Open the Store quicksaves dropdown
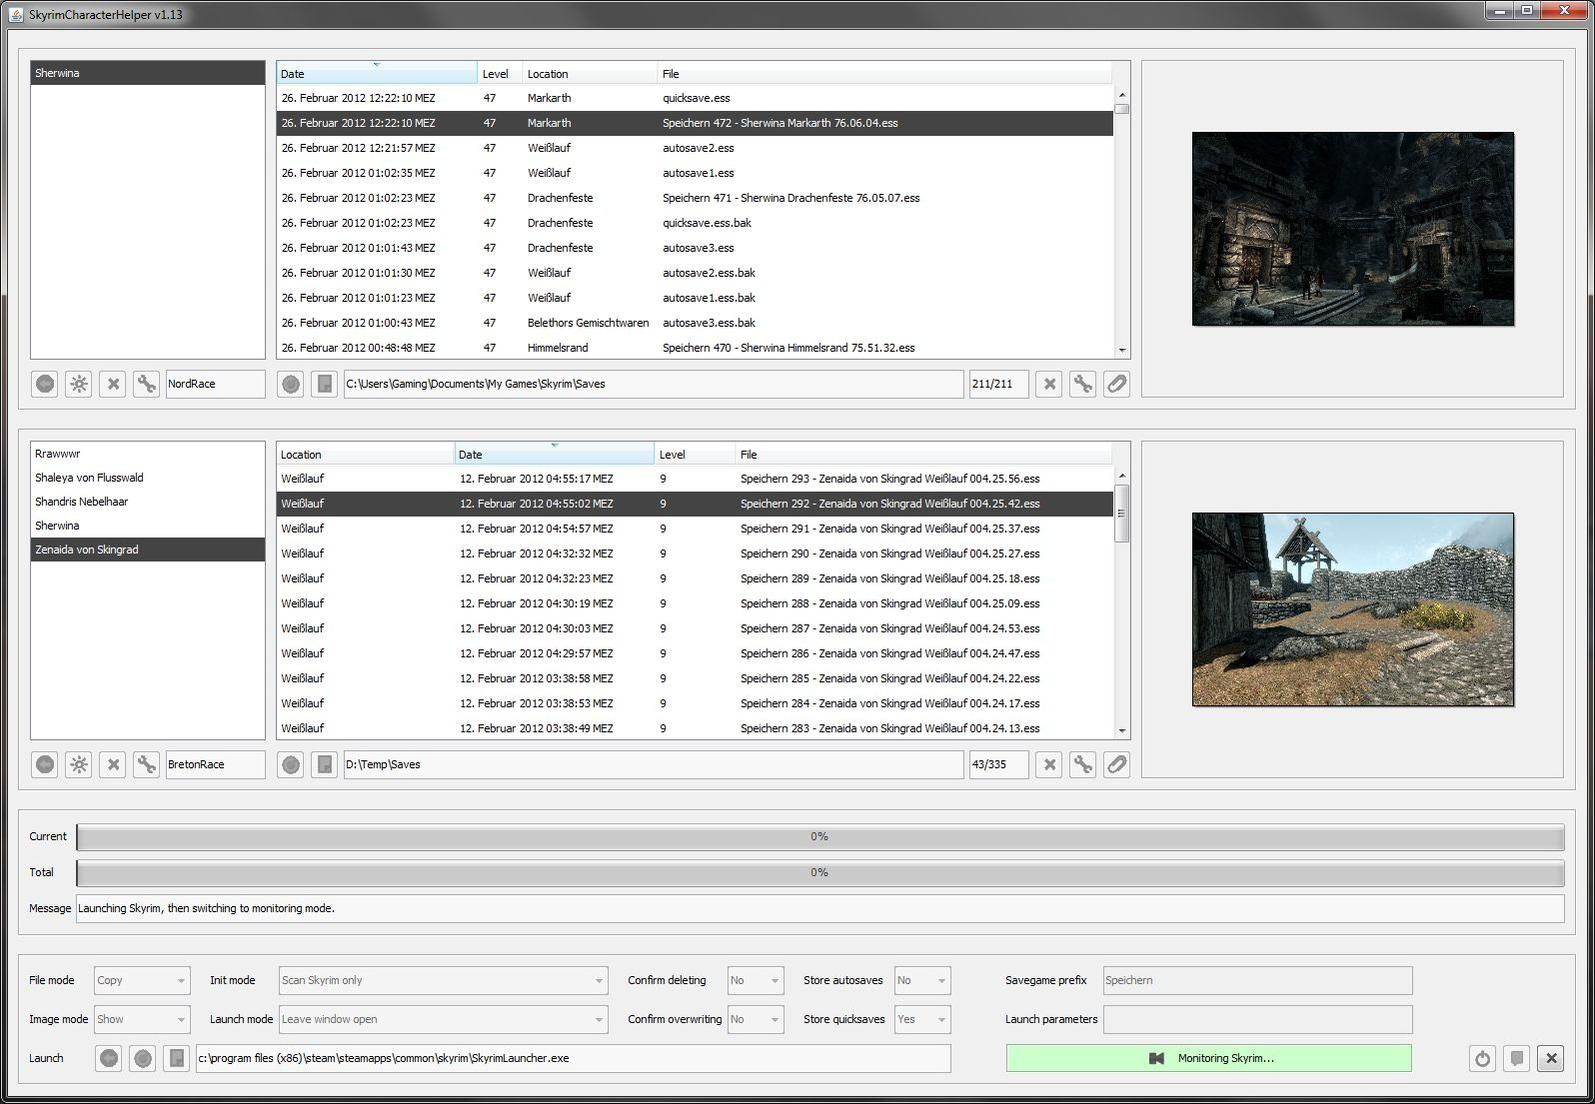 click(921, 1020)
